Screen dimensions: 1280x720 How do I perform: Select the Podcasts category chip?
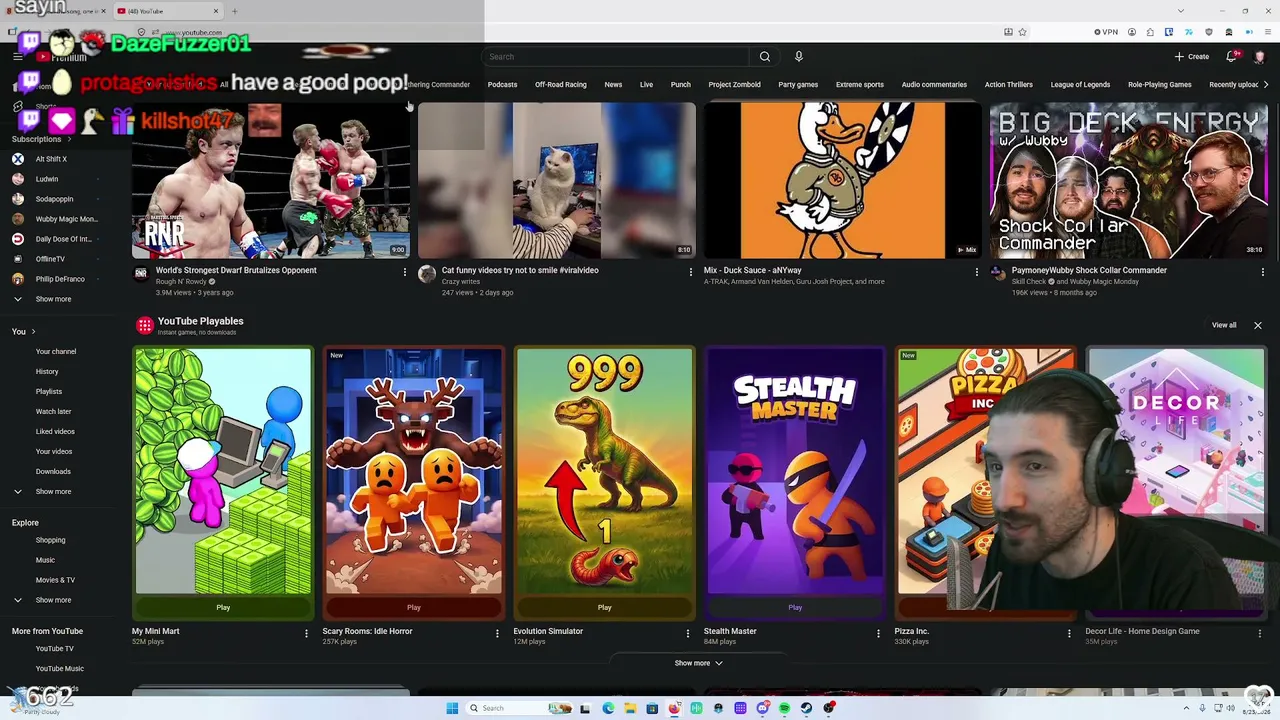[x=502, y=85]
